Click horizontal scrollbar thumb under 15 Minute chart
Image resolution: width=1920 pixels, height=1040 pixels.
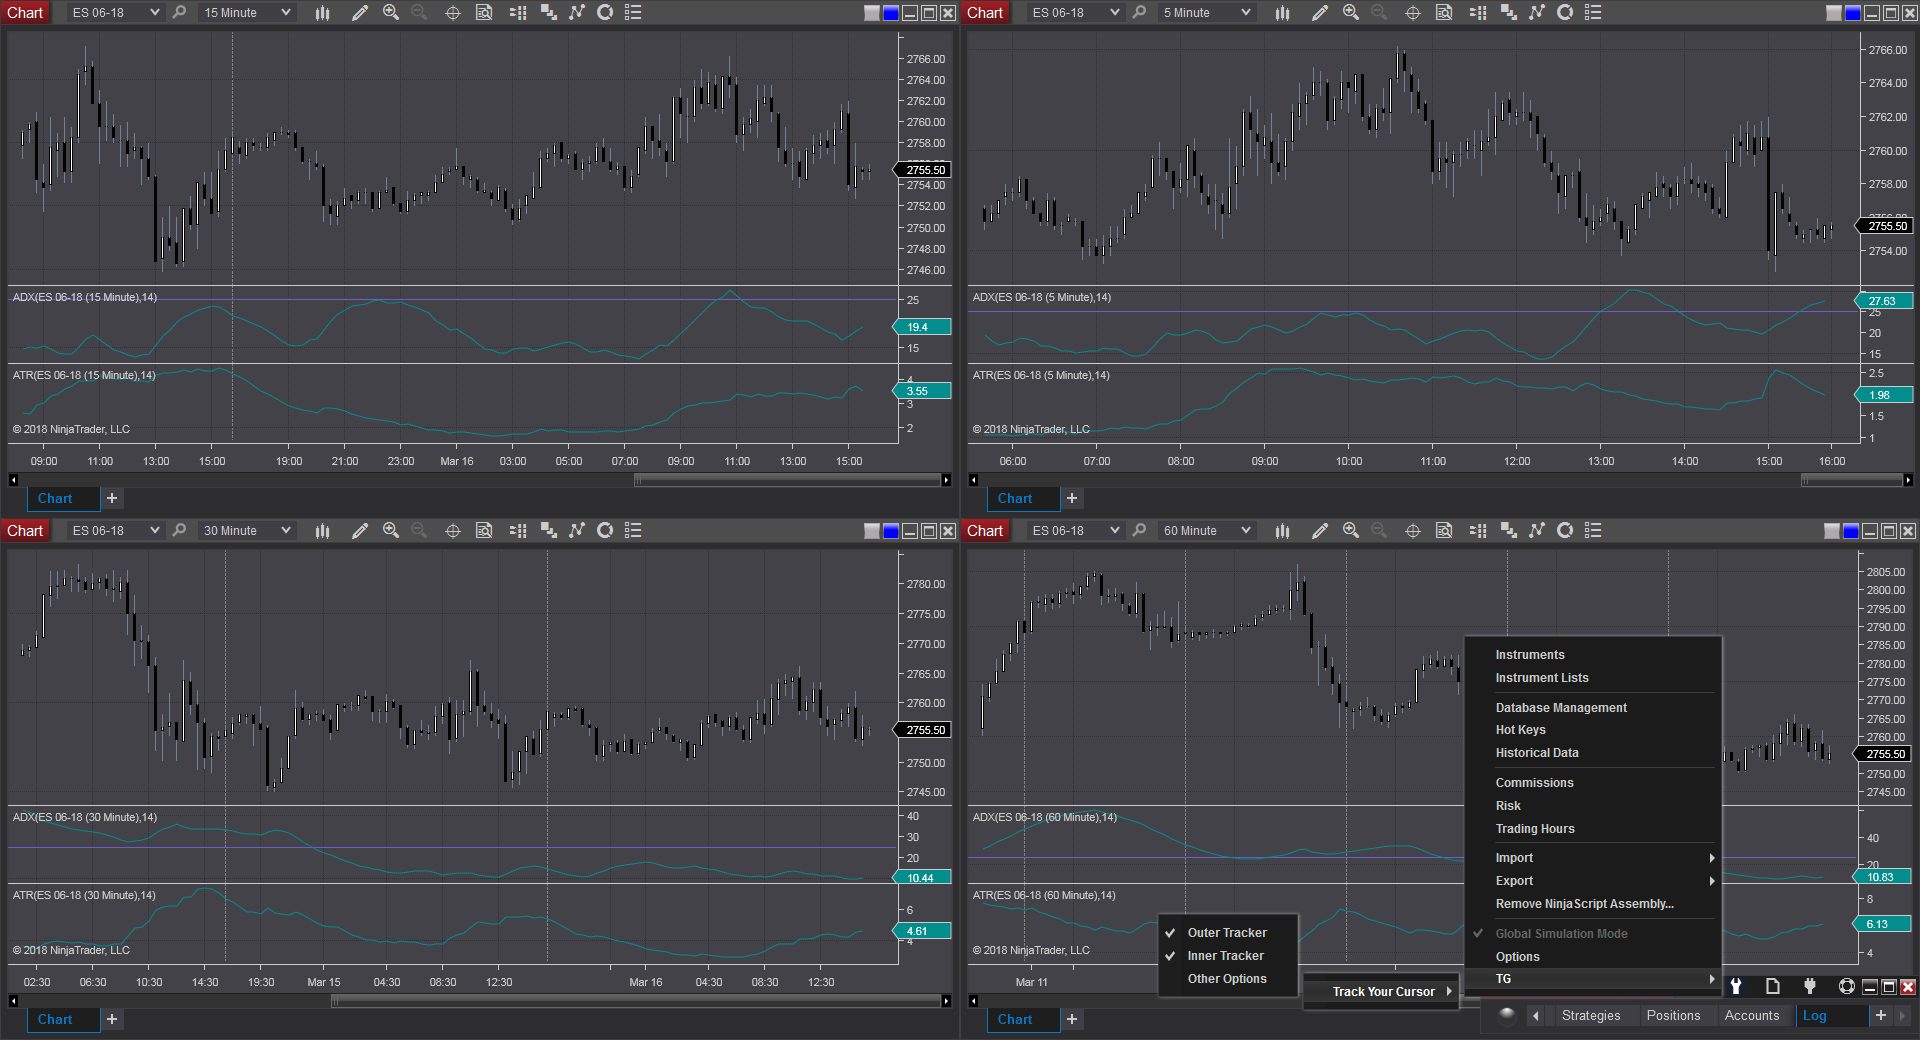[x=787, y=480]
